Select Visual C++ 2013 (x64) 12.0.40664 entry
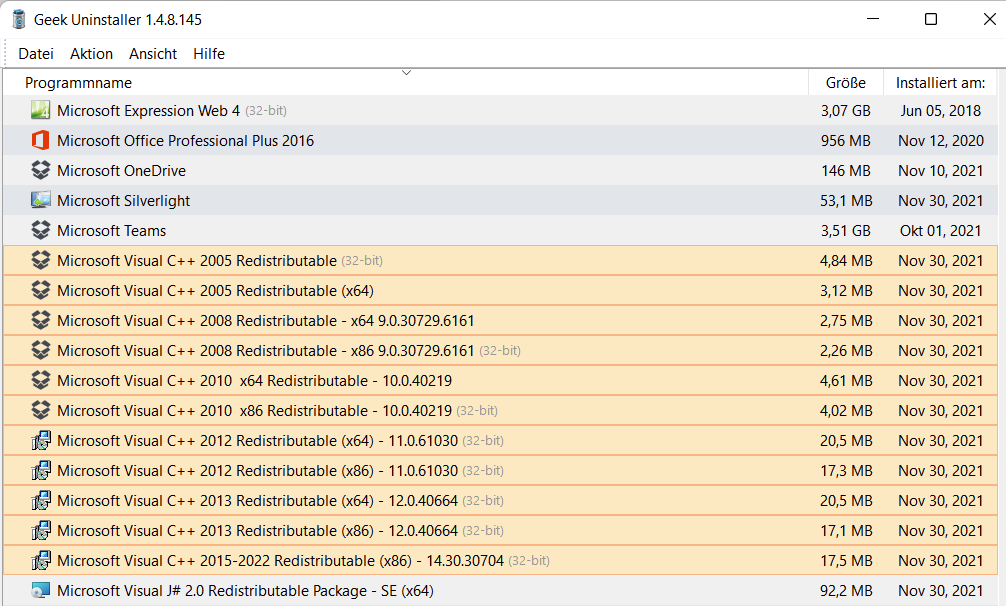Viewport: 1006px width, 606px height. 500,500
